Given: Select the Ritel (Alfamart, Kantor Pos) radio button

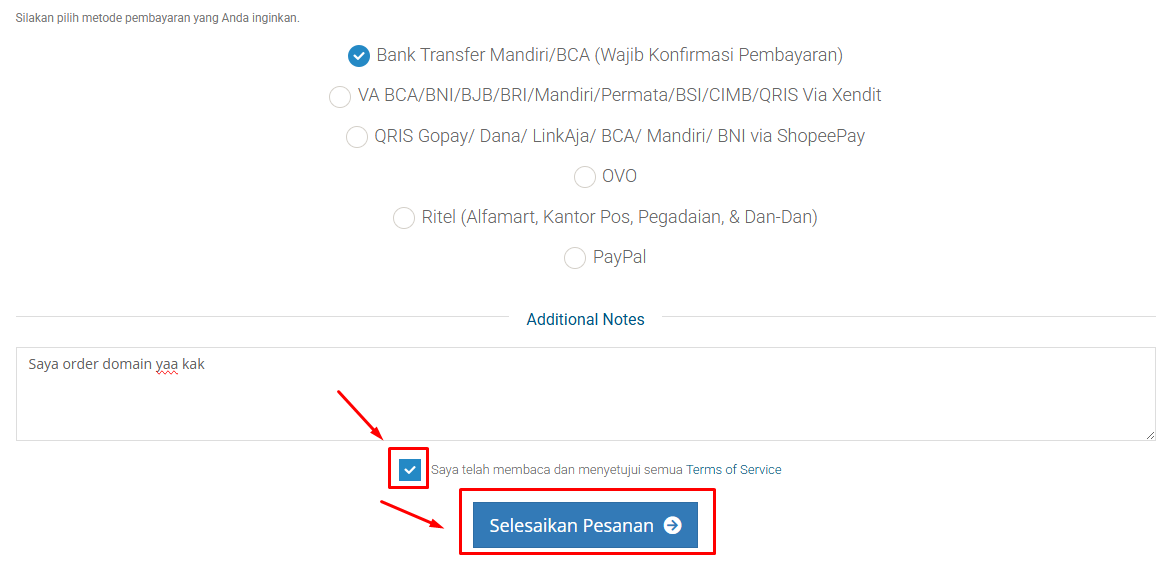Looking at the screenshot, I should pyautogui.click(x=404, y=218).
